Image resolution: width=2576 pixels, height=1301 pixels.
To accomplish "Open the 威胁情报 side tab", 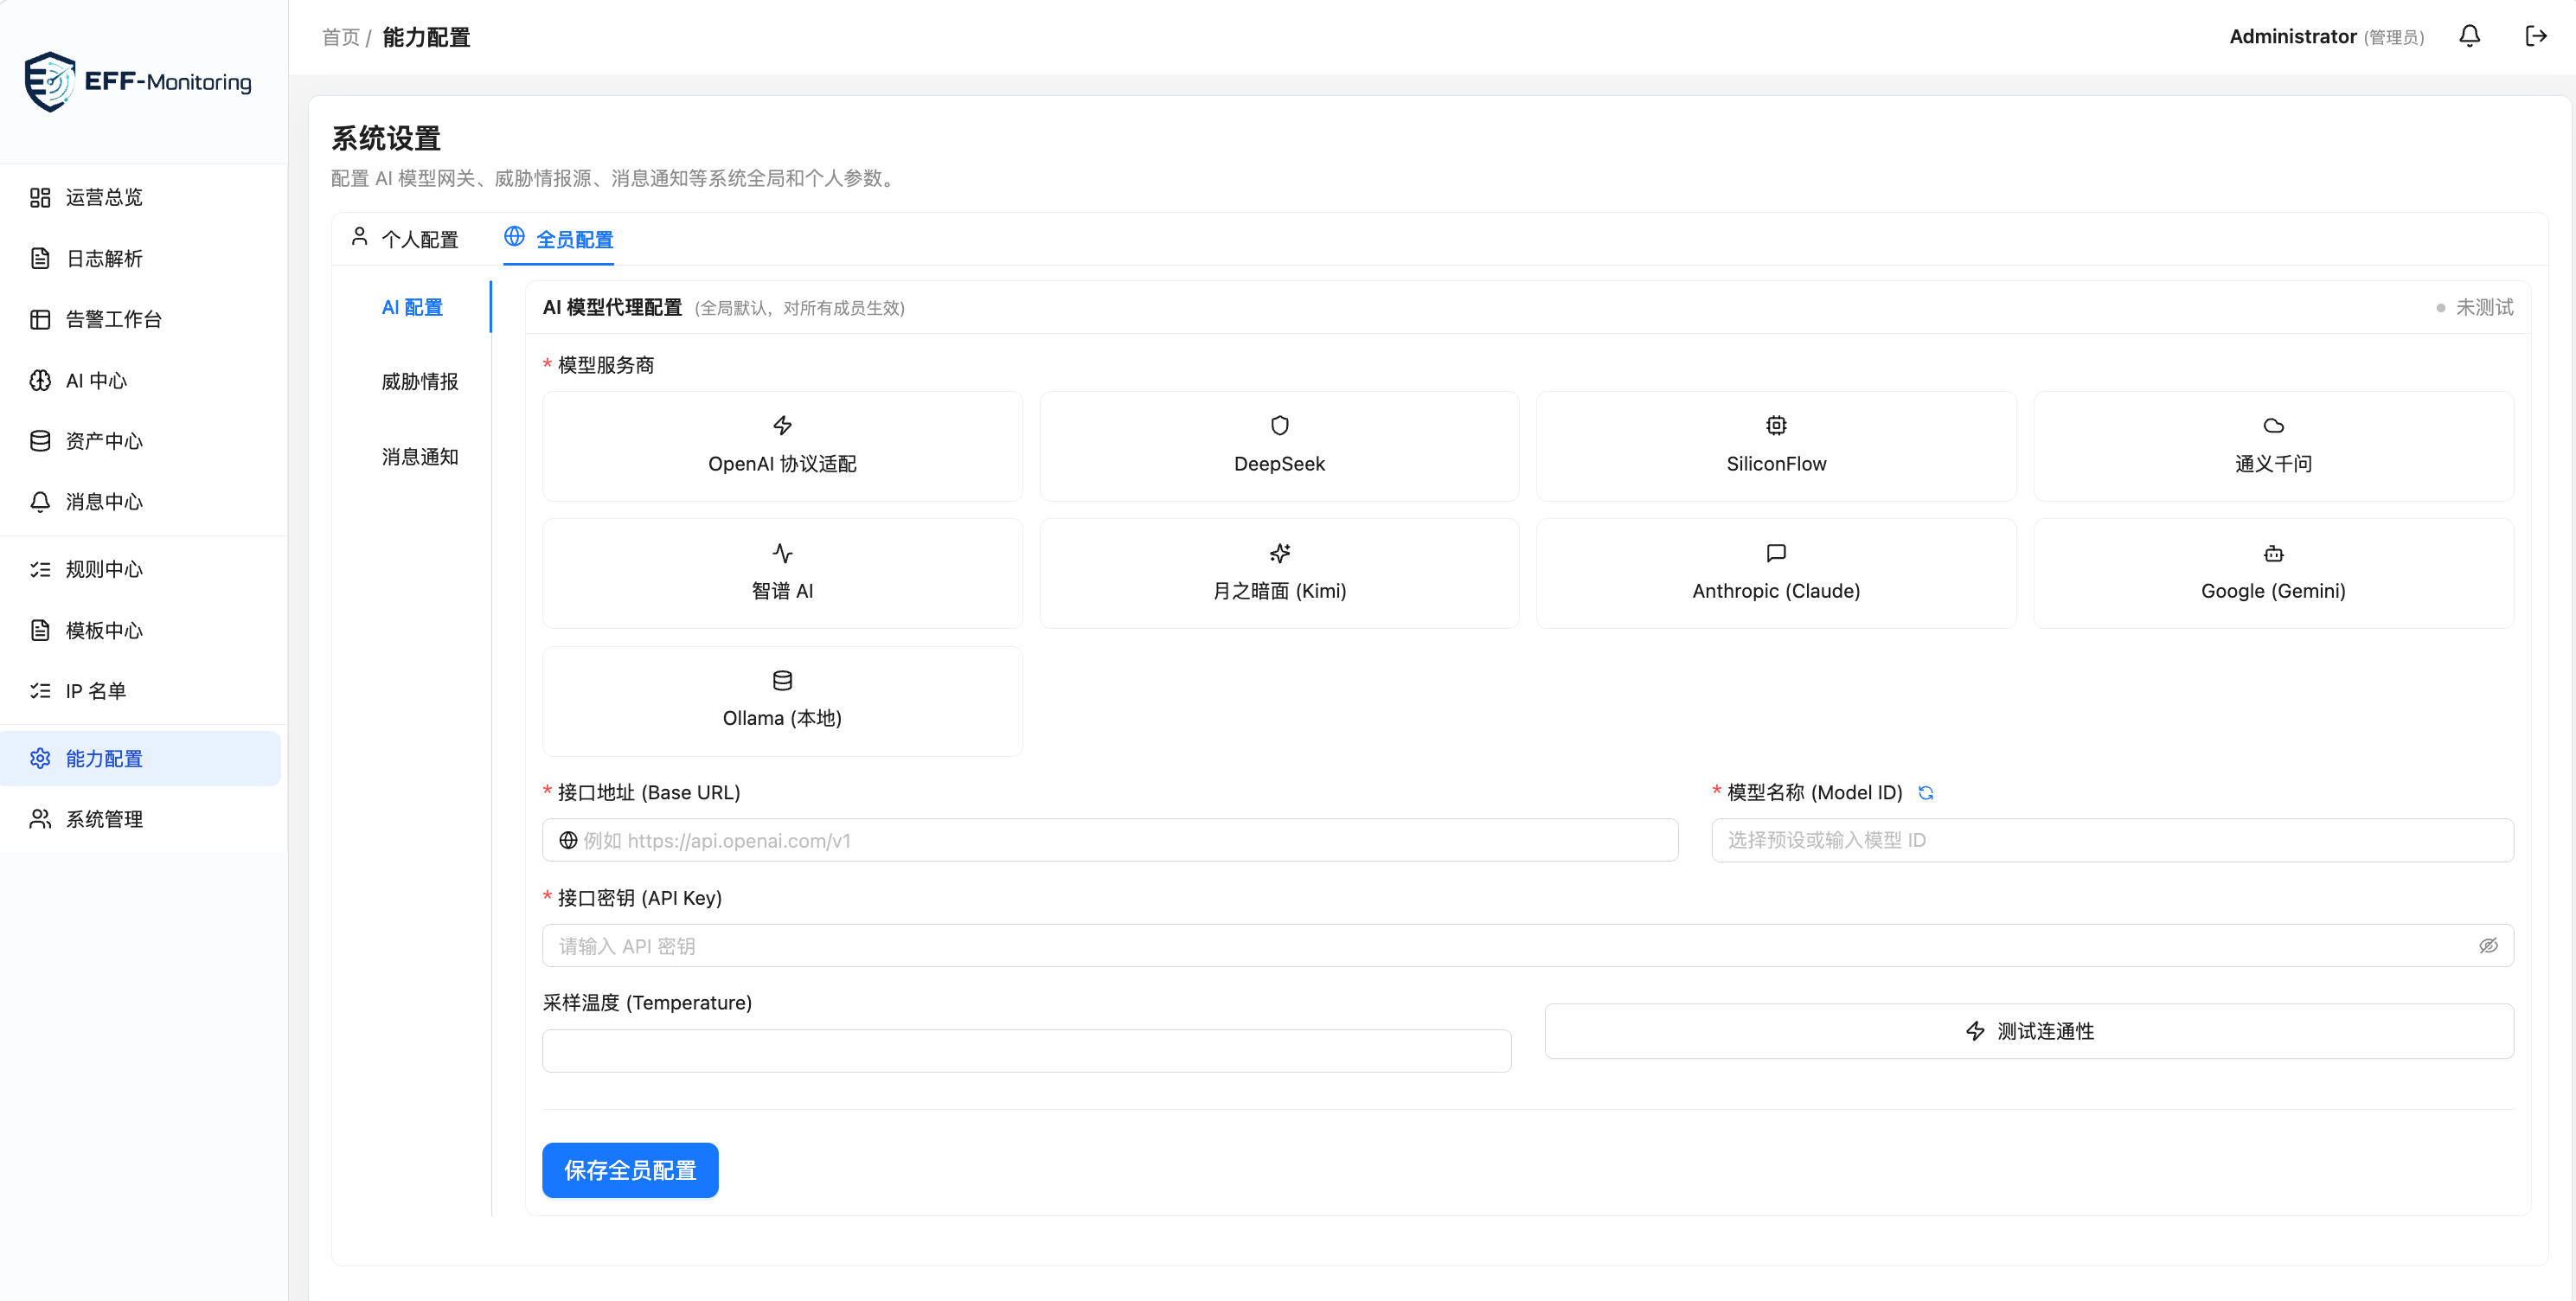I will (419, 381).
